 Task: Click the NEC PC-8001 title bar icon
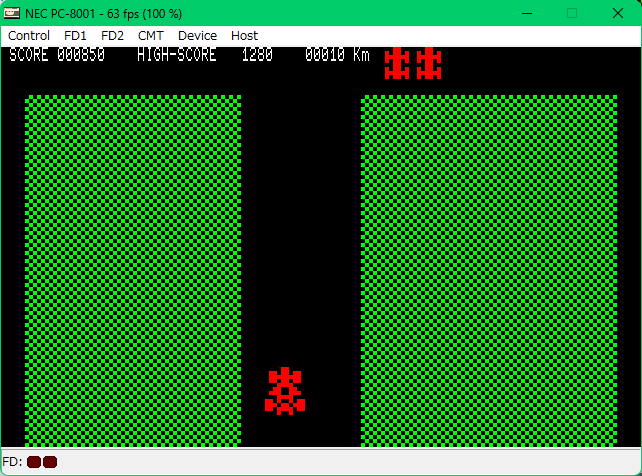click(x=13, y=13)
